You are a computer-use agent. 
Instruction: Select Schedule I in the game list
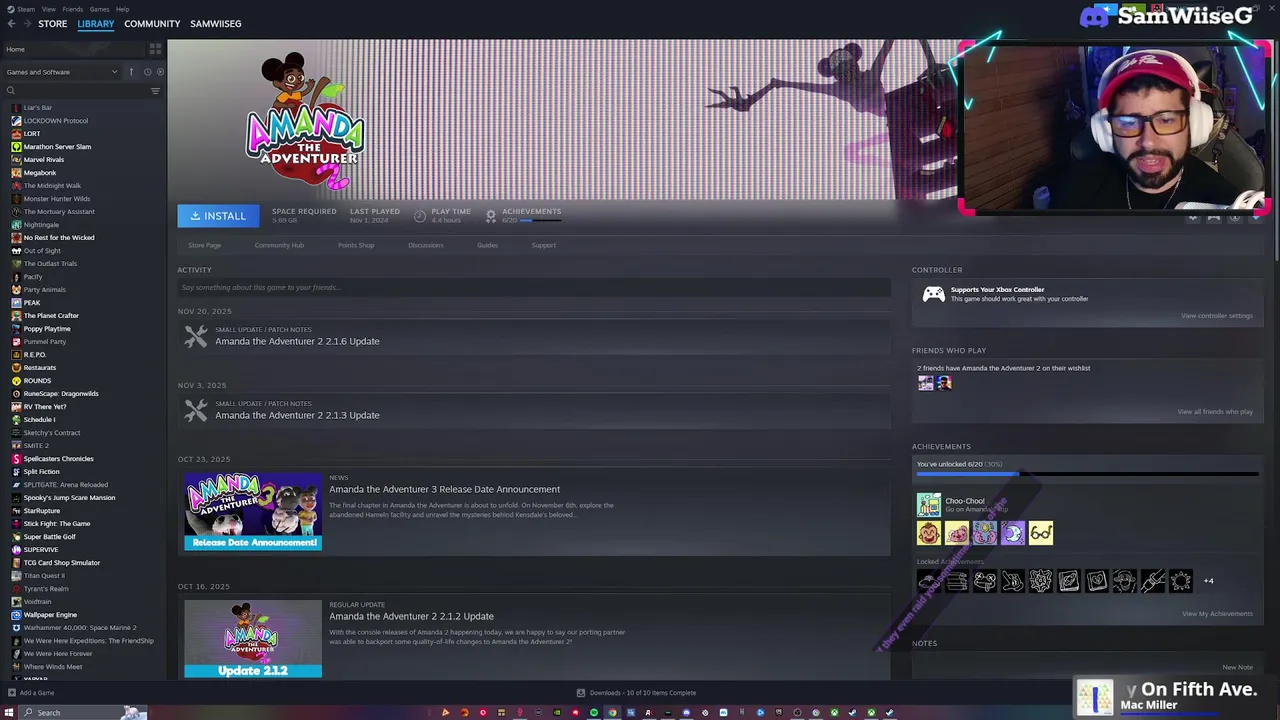39,419
